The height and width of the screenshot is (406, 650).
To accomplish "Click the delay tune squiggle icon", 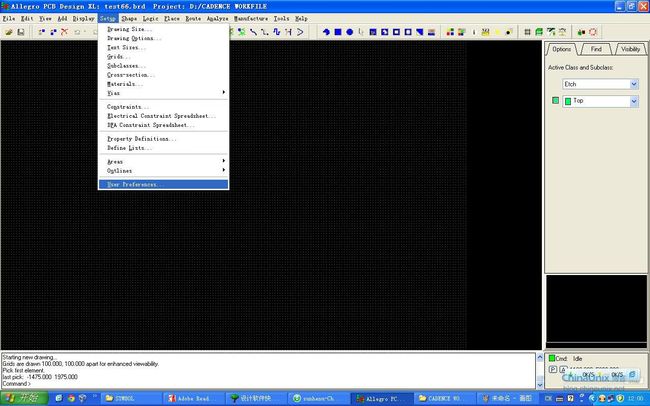I will pos(276,32).
